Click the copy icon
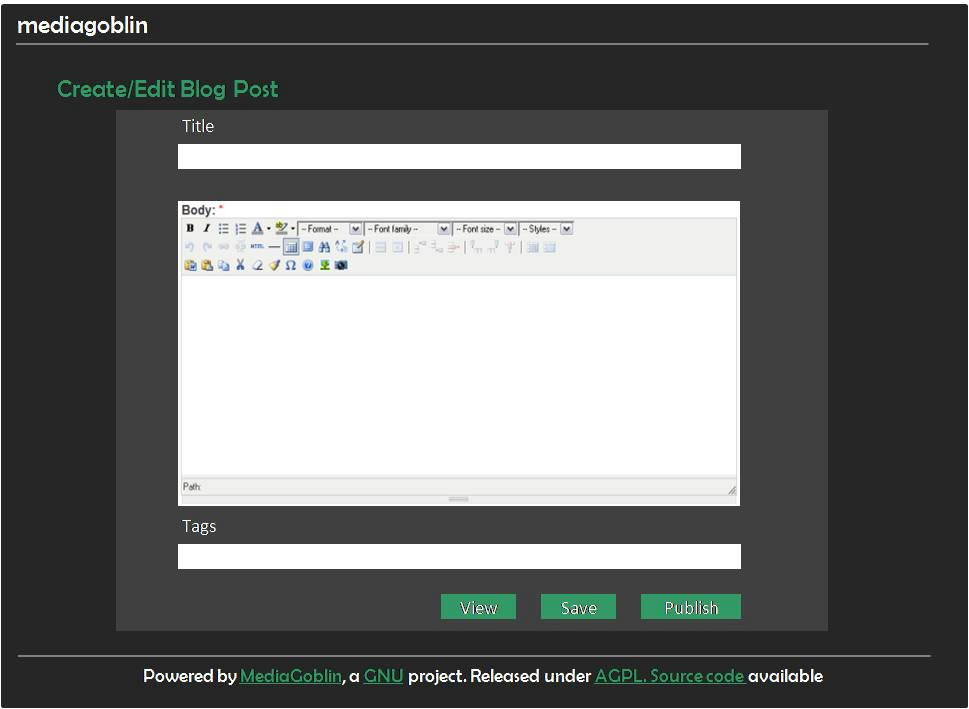The image size is (969, 709). coord(224,266)
